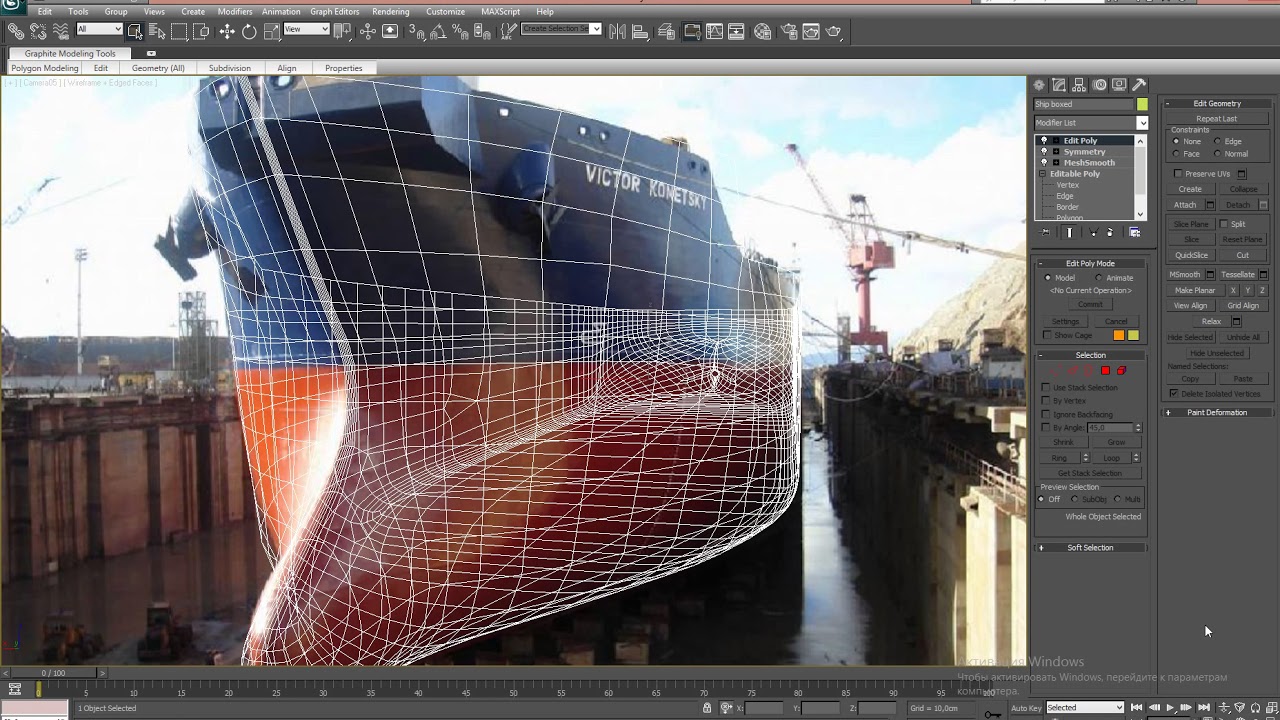Image resolution: width=1280 pixels, height=720 pixels.
Task: Toggle the Angle Snap icon
Action: pos(439,32)
